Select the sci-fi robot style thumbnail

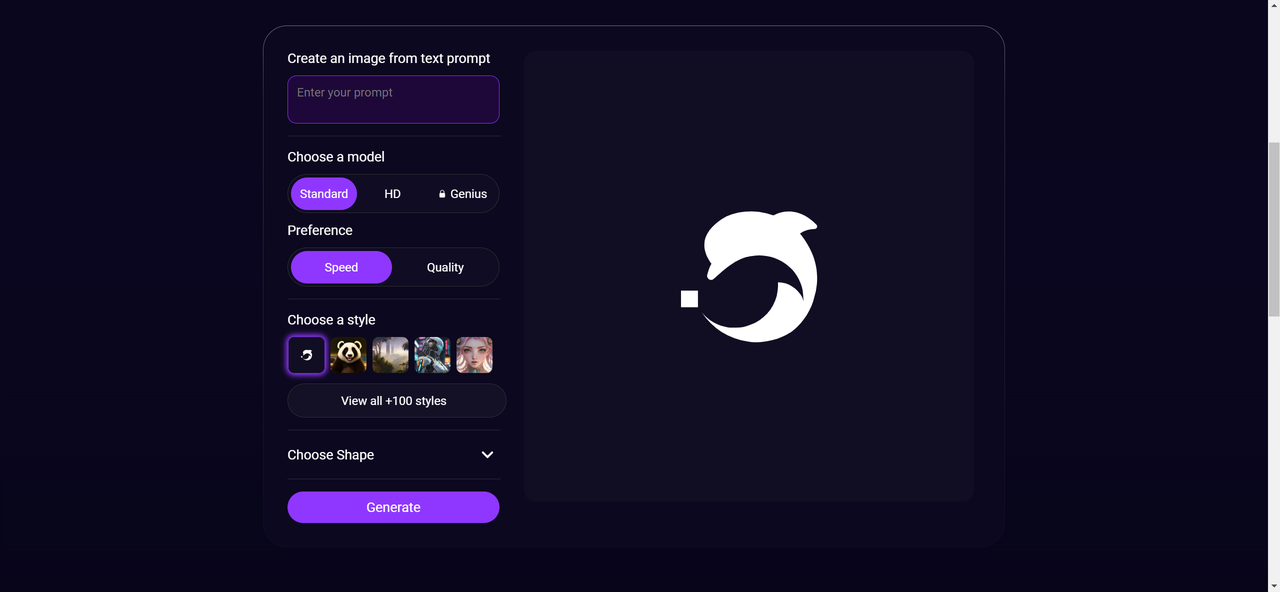pyautogui.click(x=433, y=355)
